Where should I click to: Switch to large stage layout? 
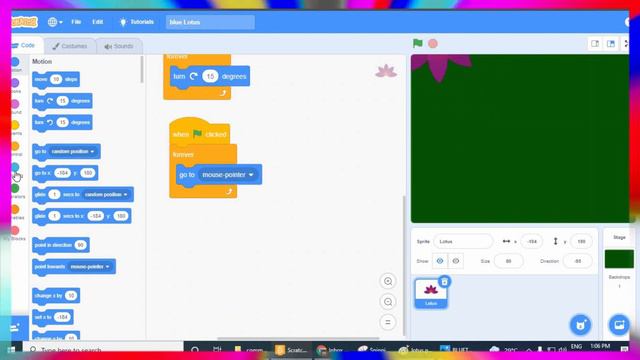pos(611,44)
